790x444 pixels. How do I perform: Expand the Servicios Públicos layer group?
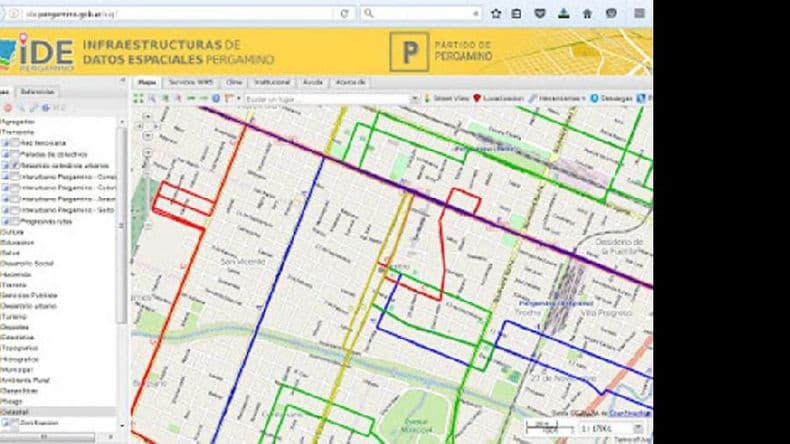[29, 295]
